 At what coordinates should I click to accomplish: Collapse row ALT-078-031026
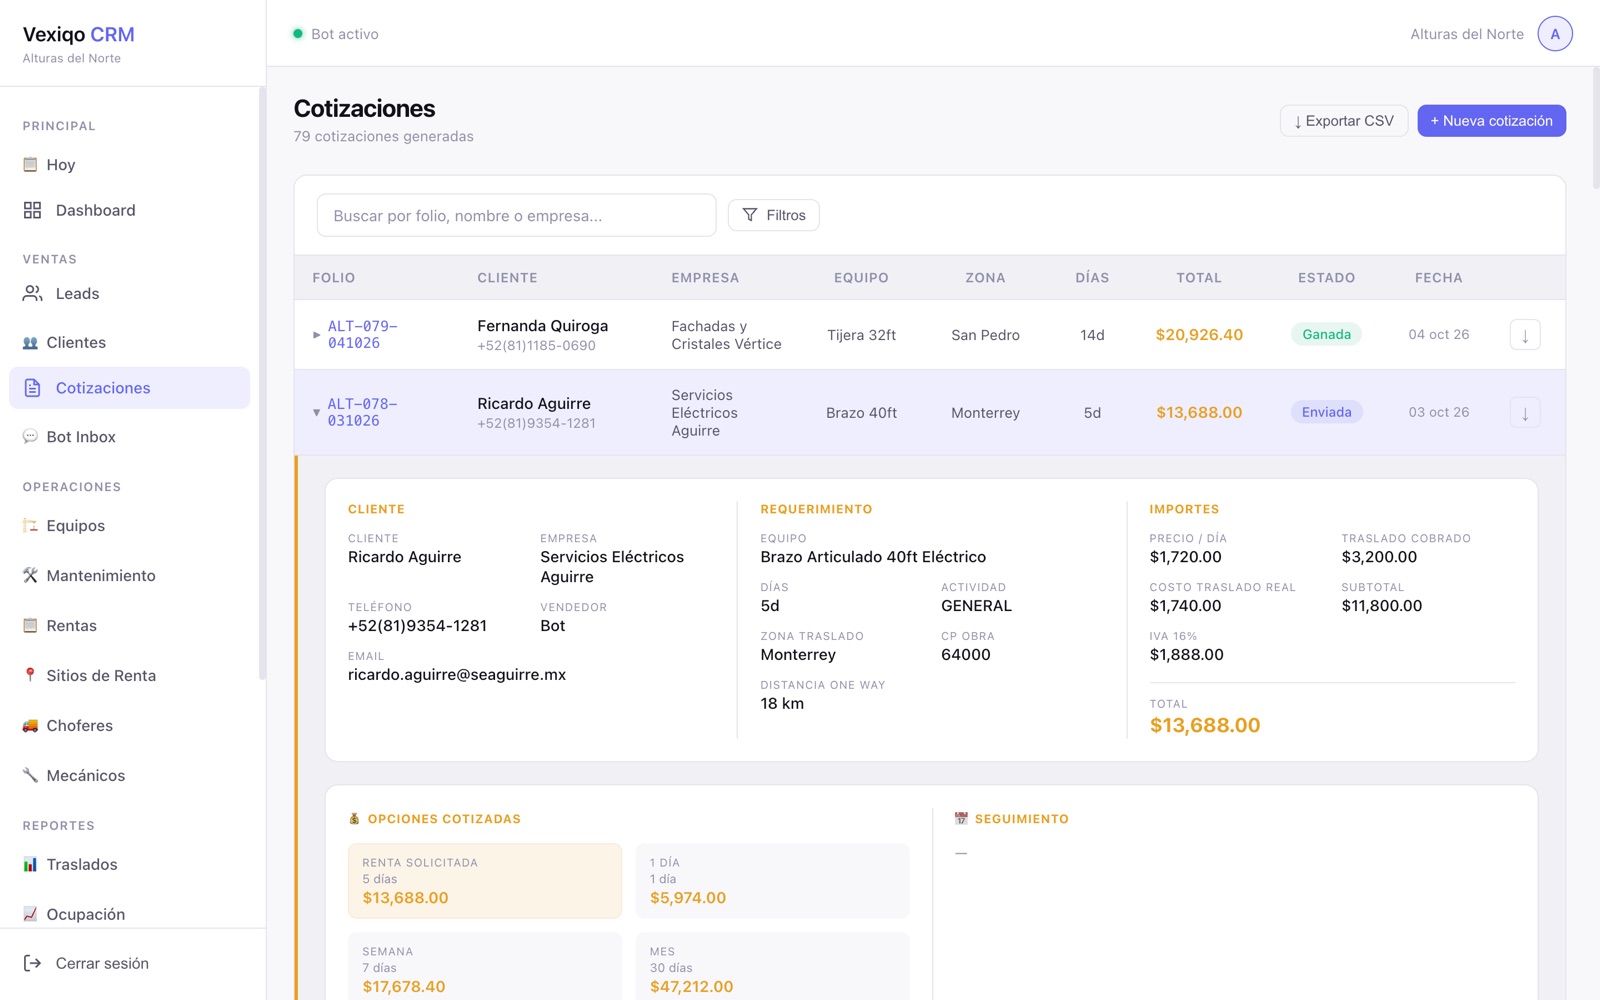[316, 413]
